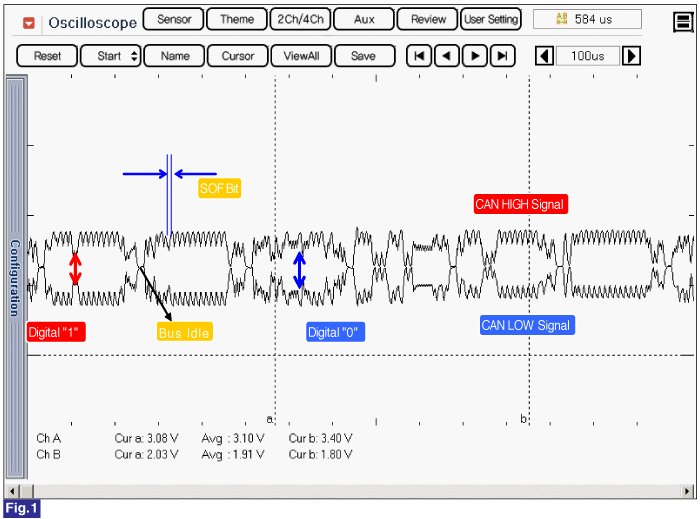
Task: Open the Start button's dropdown arrows
Action: click(134, 56)
